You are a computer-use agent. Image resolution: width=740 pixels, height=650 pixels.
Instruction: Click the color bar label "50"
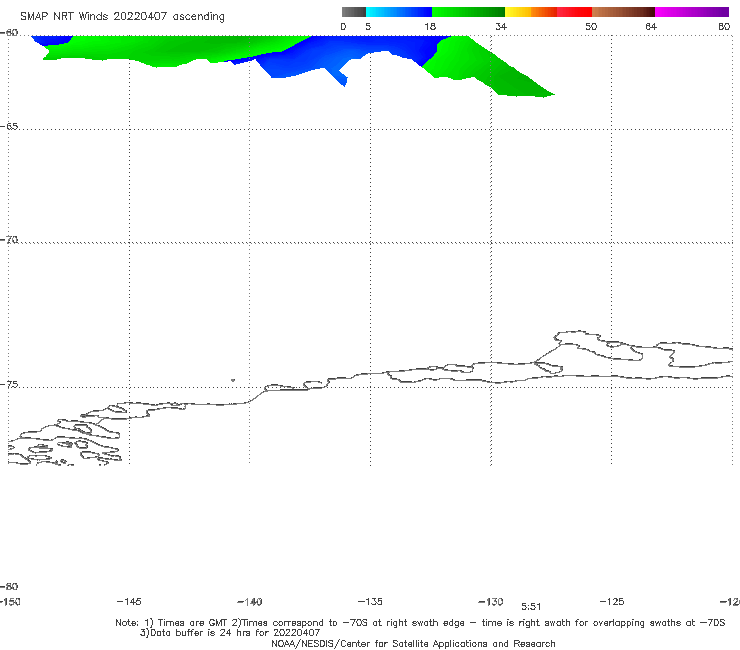[591, 26]
